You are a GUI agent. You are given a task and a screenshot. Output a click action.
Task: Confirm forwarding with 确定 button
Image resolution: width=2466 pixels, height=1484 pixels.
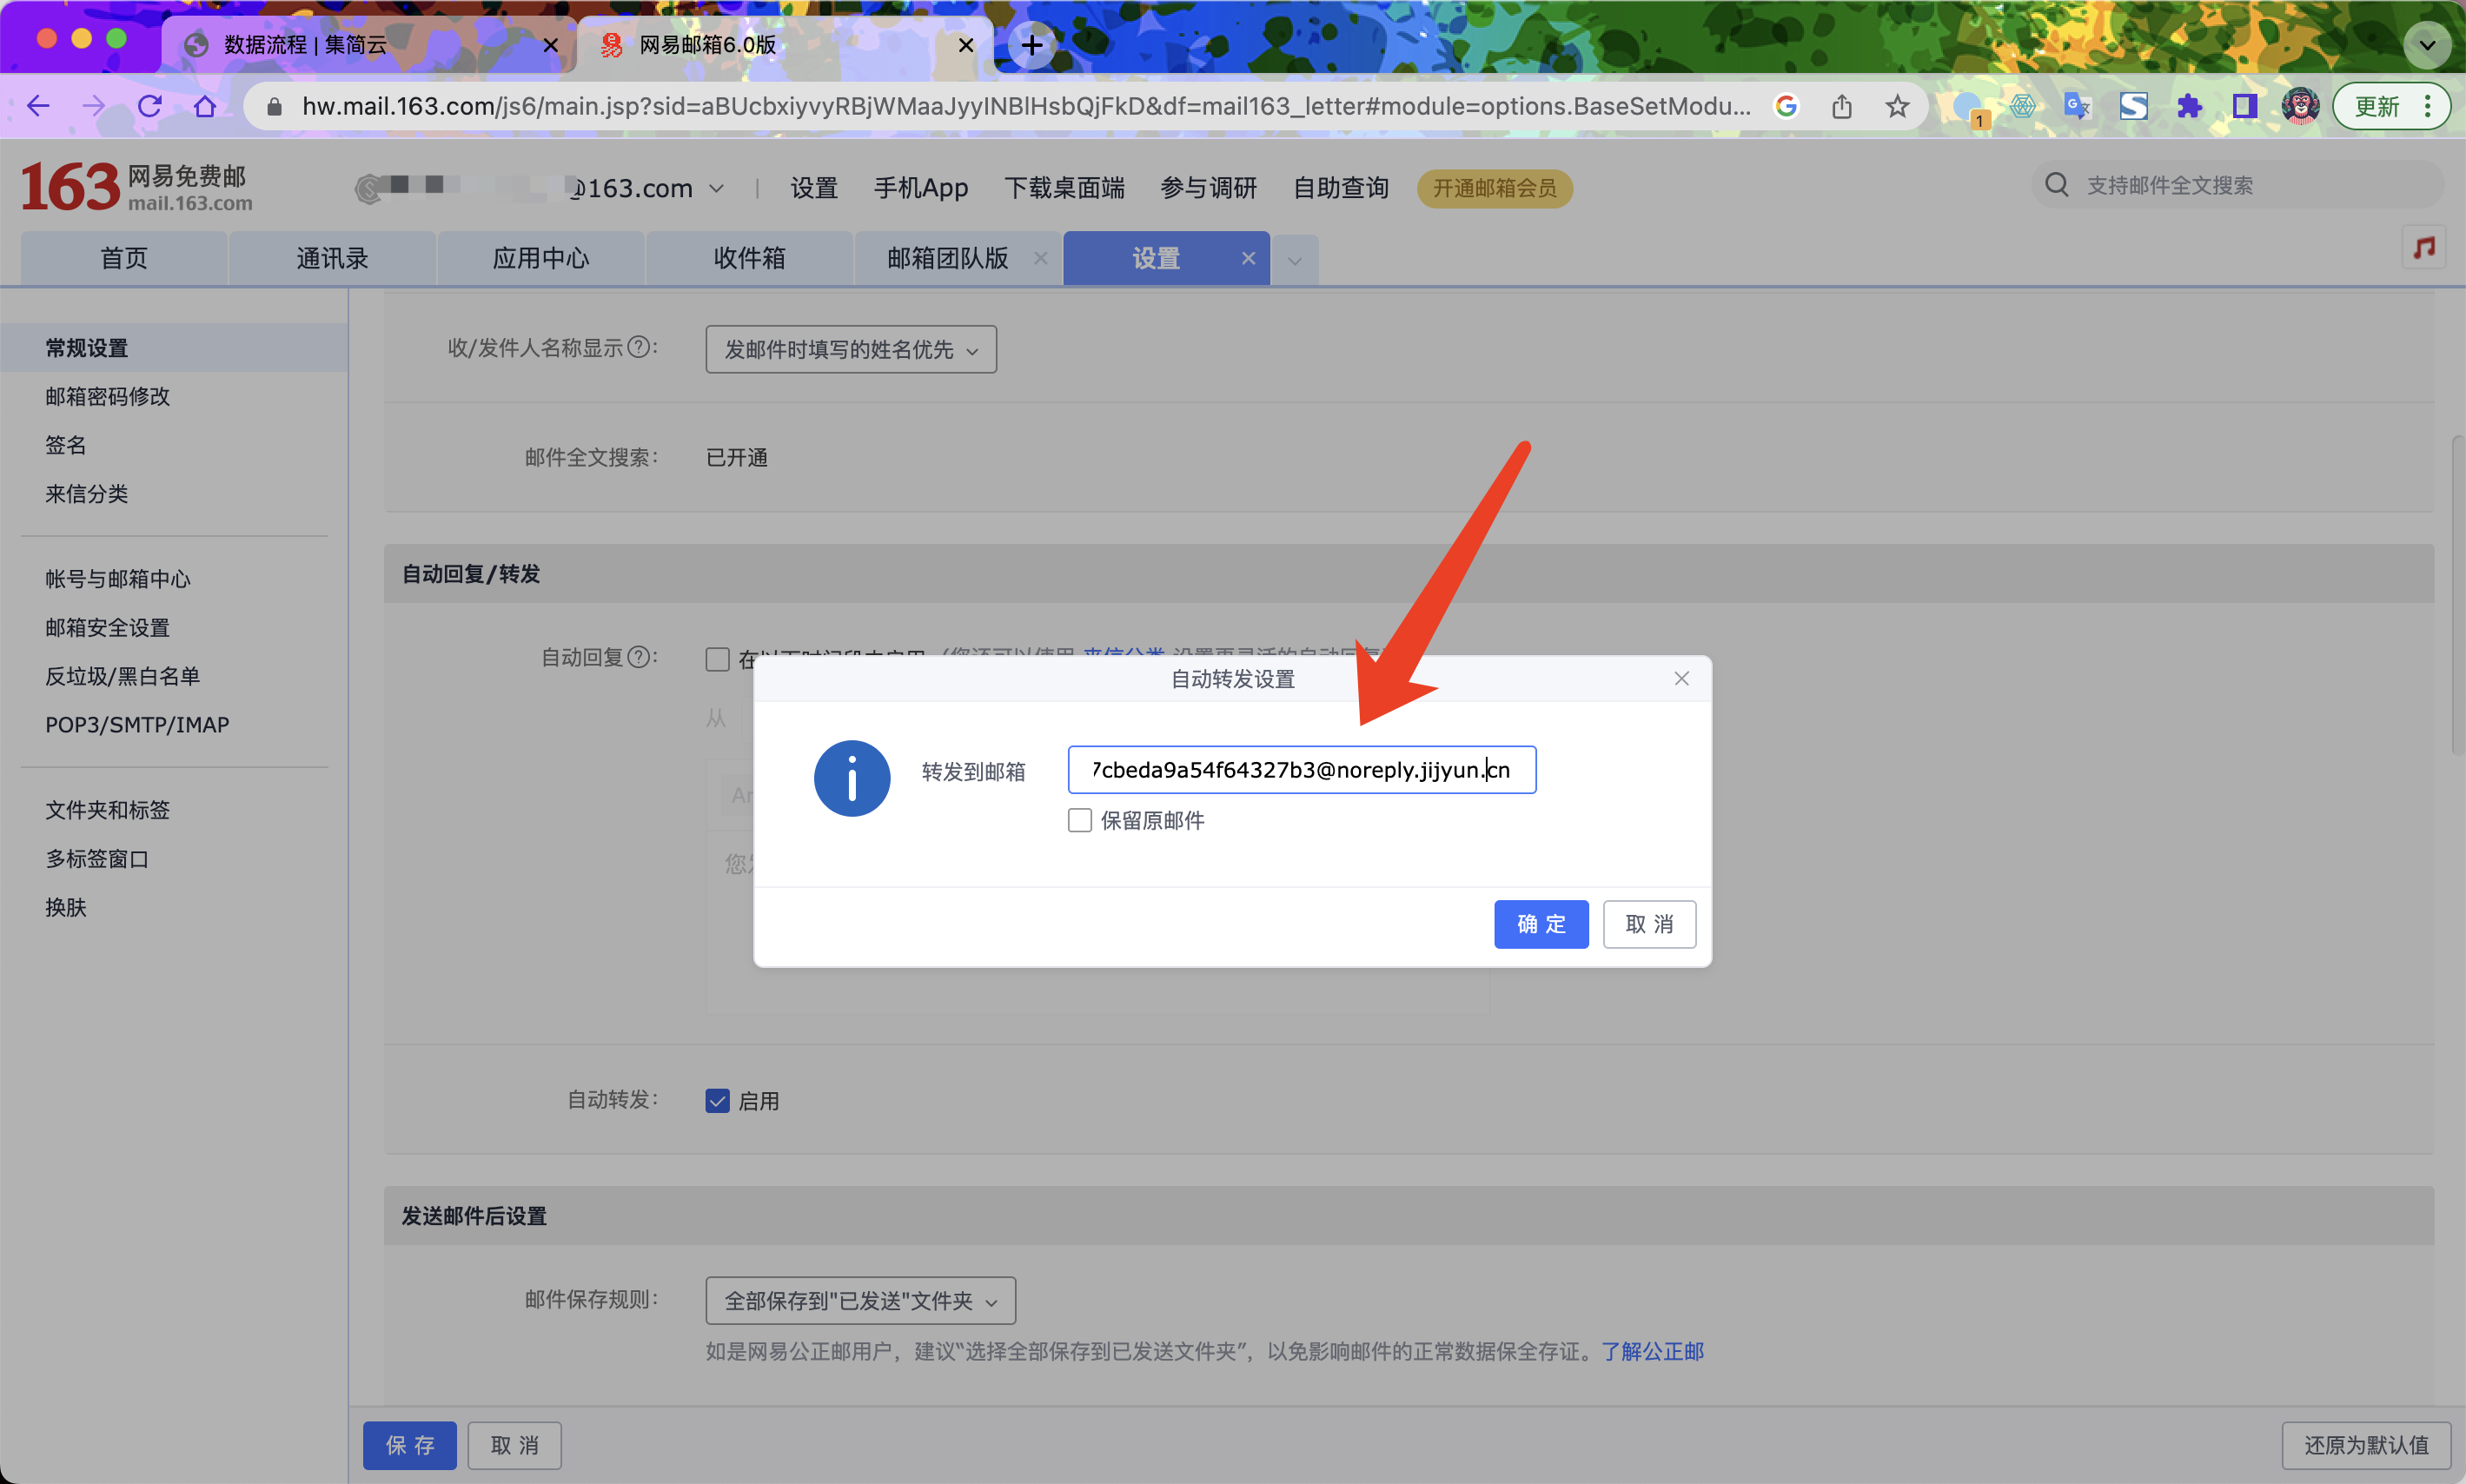1540,923
